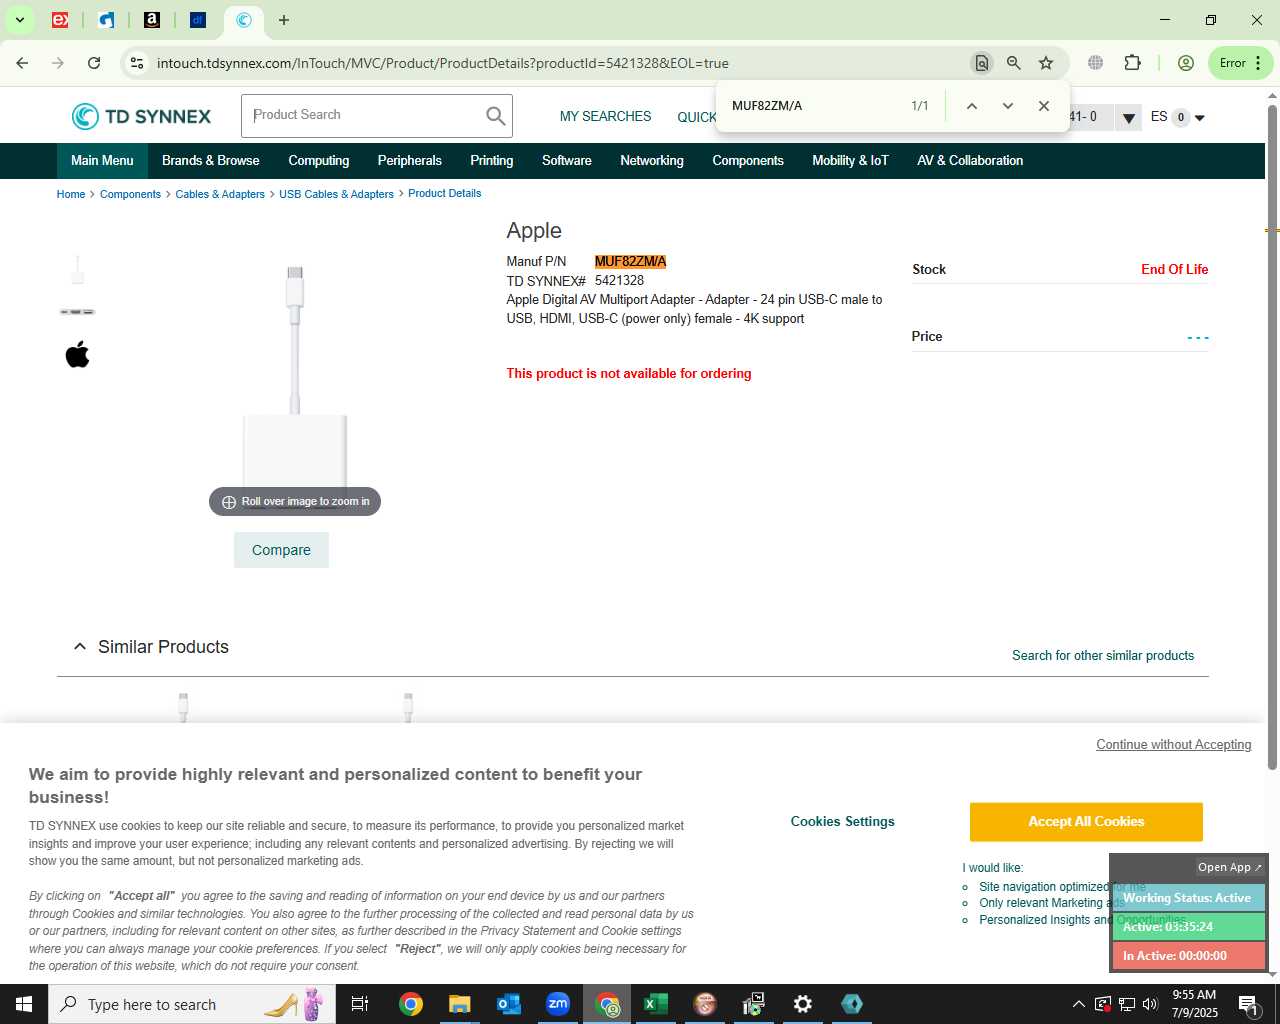Open Settings gear on taskbar
The height and width of the screenshot is (1024, 1280).
coord(802,1004)
